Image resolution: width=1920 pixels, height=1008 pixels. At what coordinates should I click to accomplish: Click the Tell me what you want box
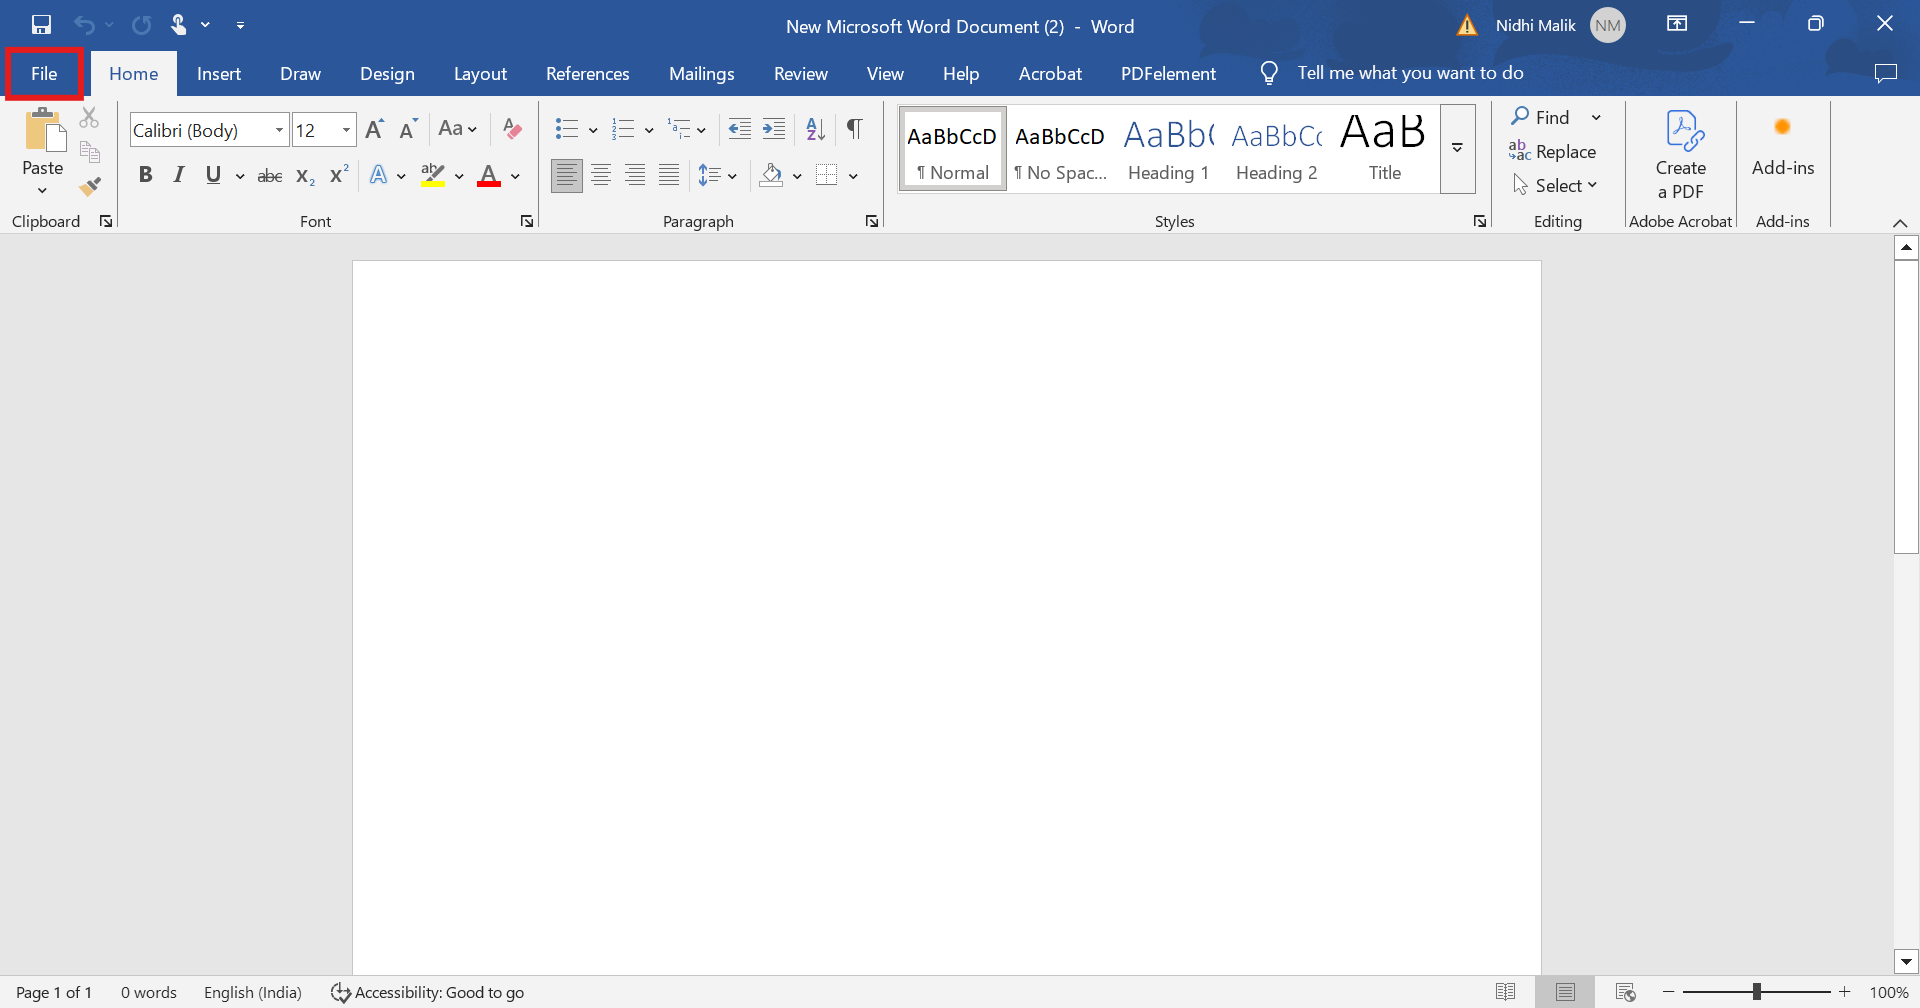[1409, 73]
